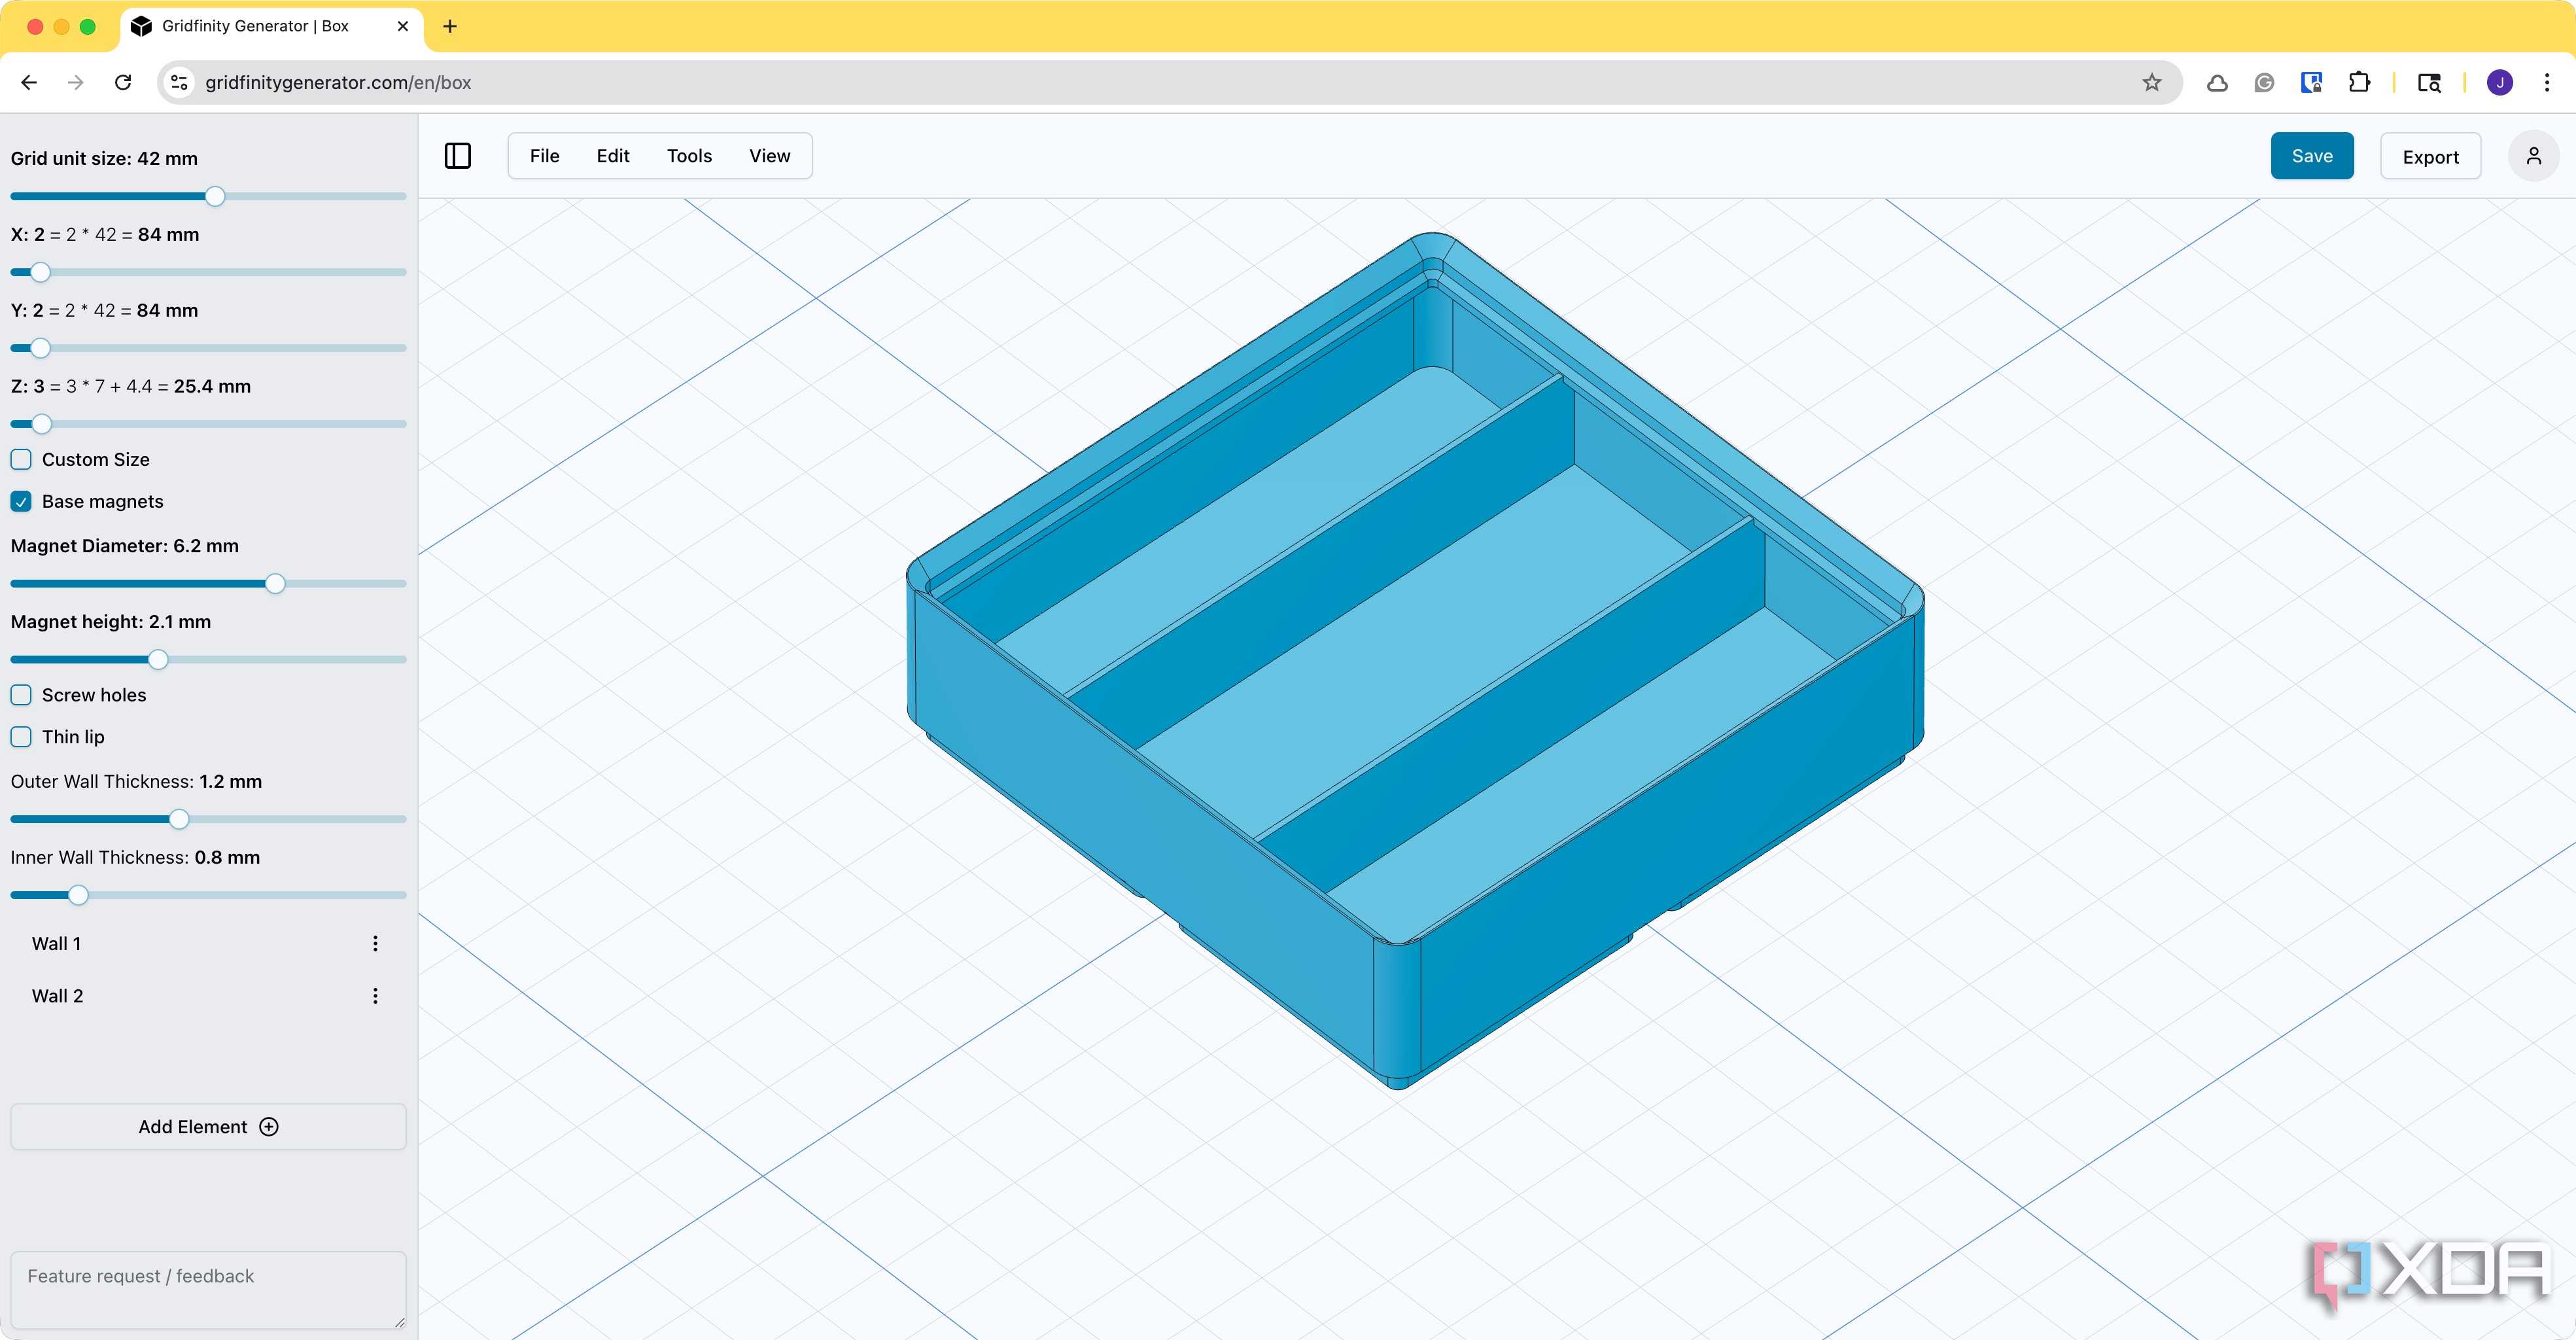
Task: Open Wall 2 options menu
Action: coord(375,996)
